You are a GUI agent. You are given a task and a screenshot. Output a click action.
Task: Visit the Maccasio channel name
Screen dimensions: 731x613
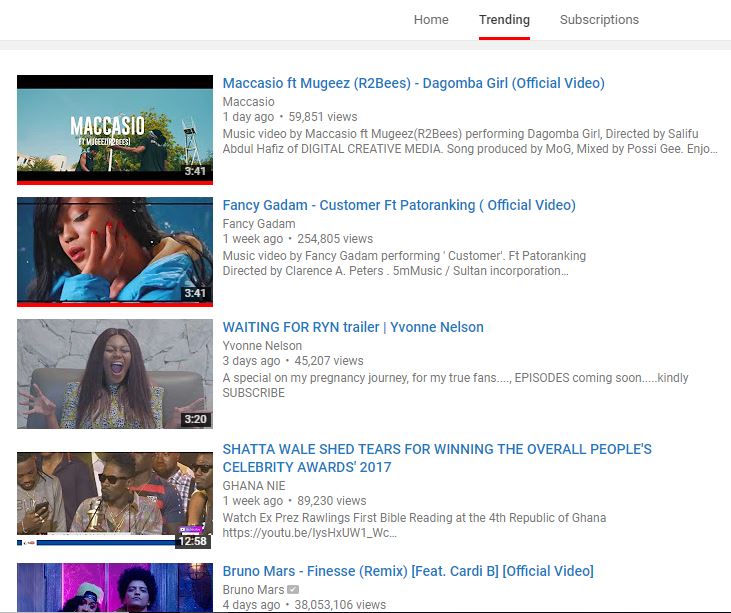click(x=248, y=102)
